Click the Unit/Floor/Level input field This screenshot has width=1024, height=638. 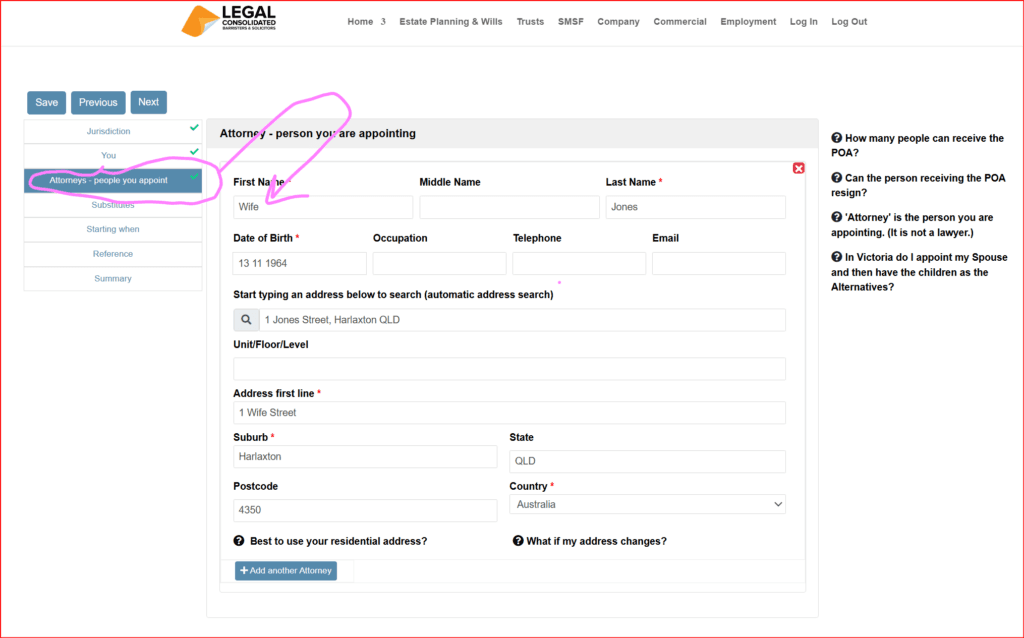click(509, 369)
